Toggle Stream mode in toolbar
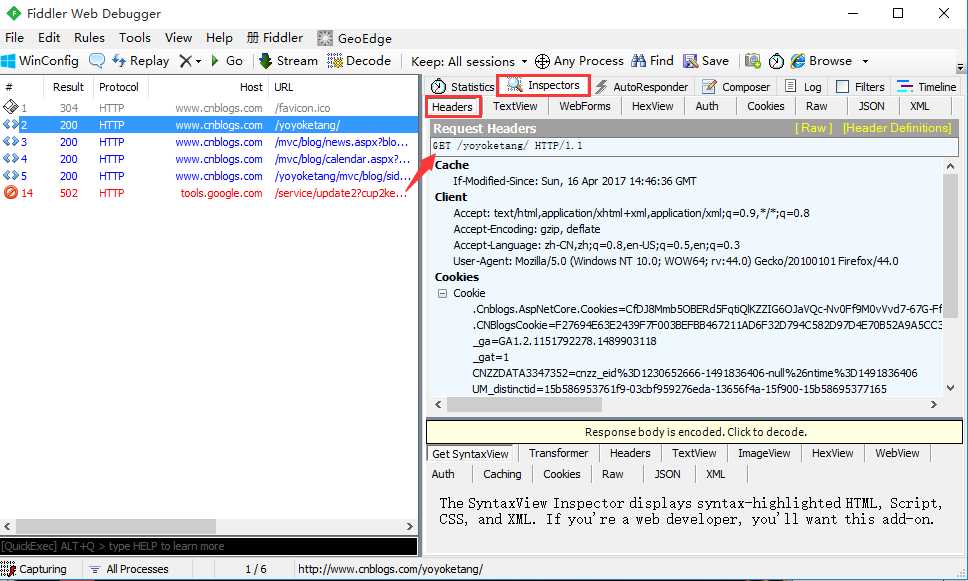The width and height of the screenshot is (968, 581). 288,61
